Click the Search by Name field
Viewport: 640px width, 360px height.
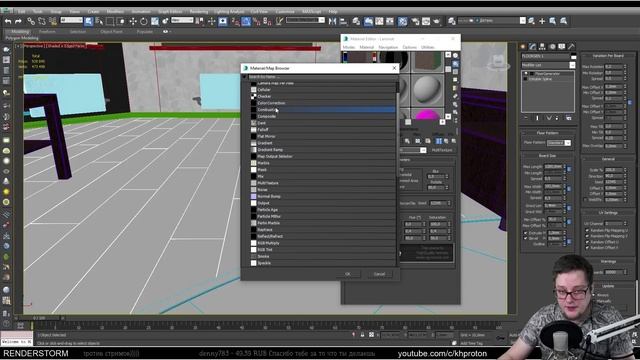coord(322,77)
